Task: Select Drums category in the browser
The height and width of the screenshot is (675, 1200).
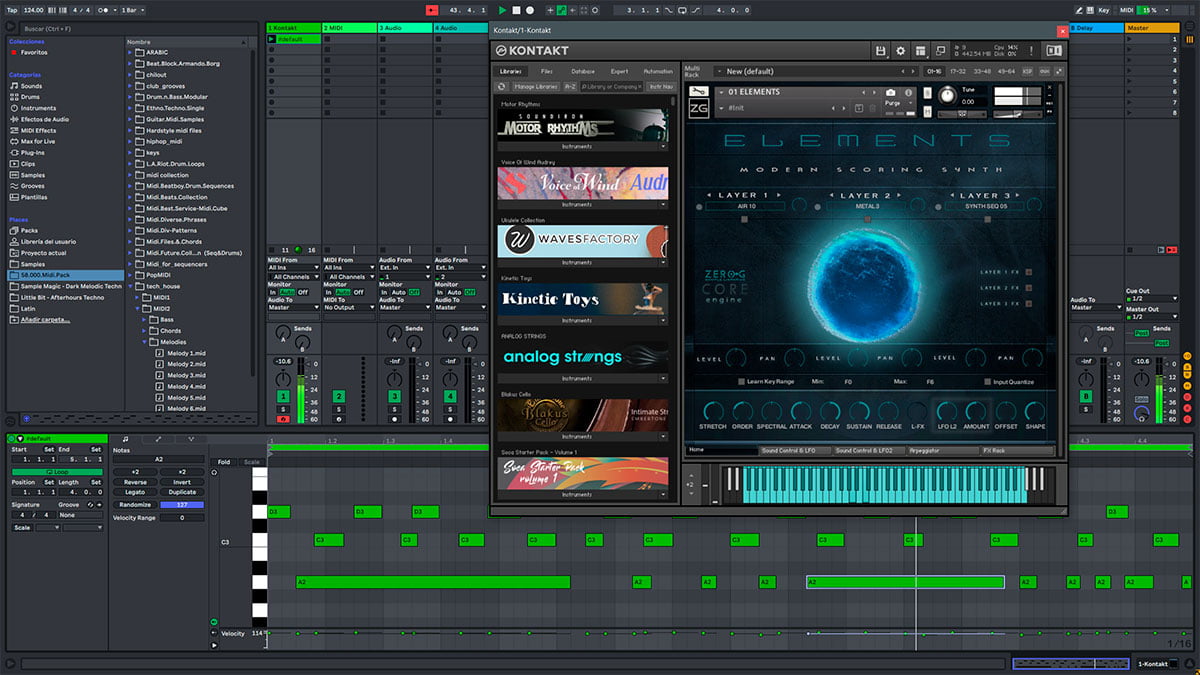Action: click(31, 97)
